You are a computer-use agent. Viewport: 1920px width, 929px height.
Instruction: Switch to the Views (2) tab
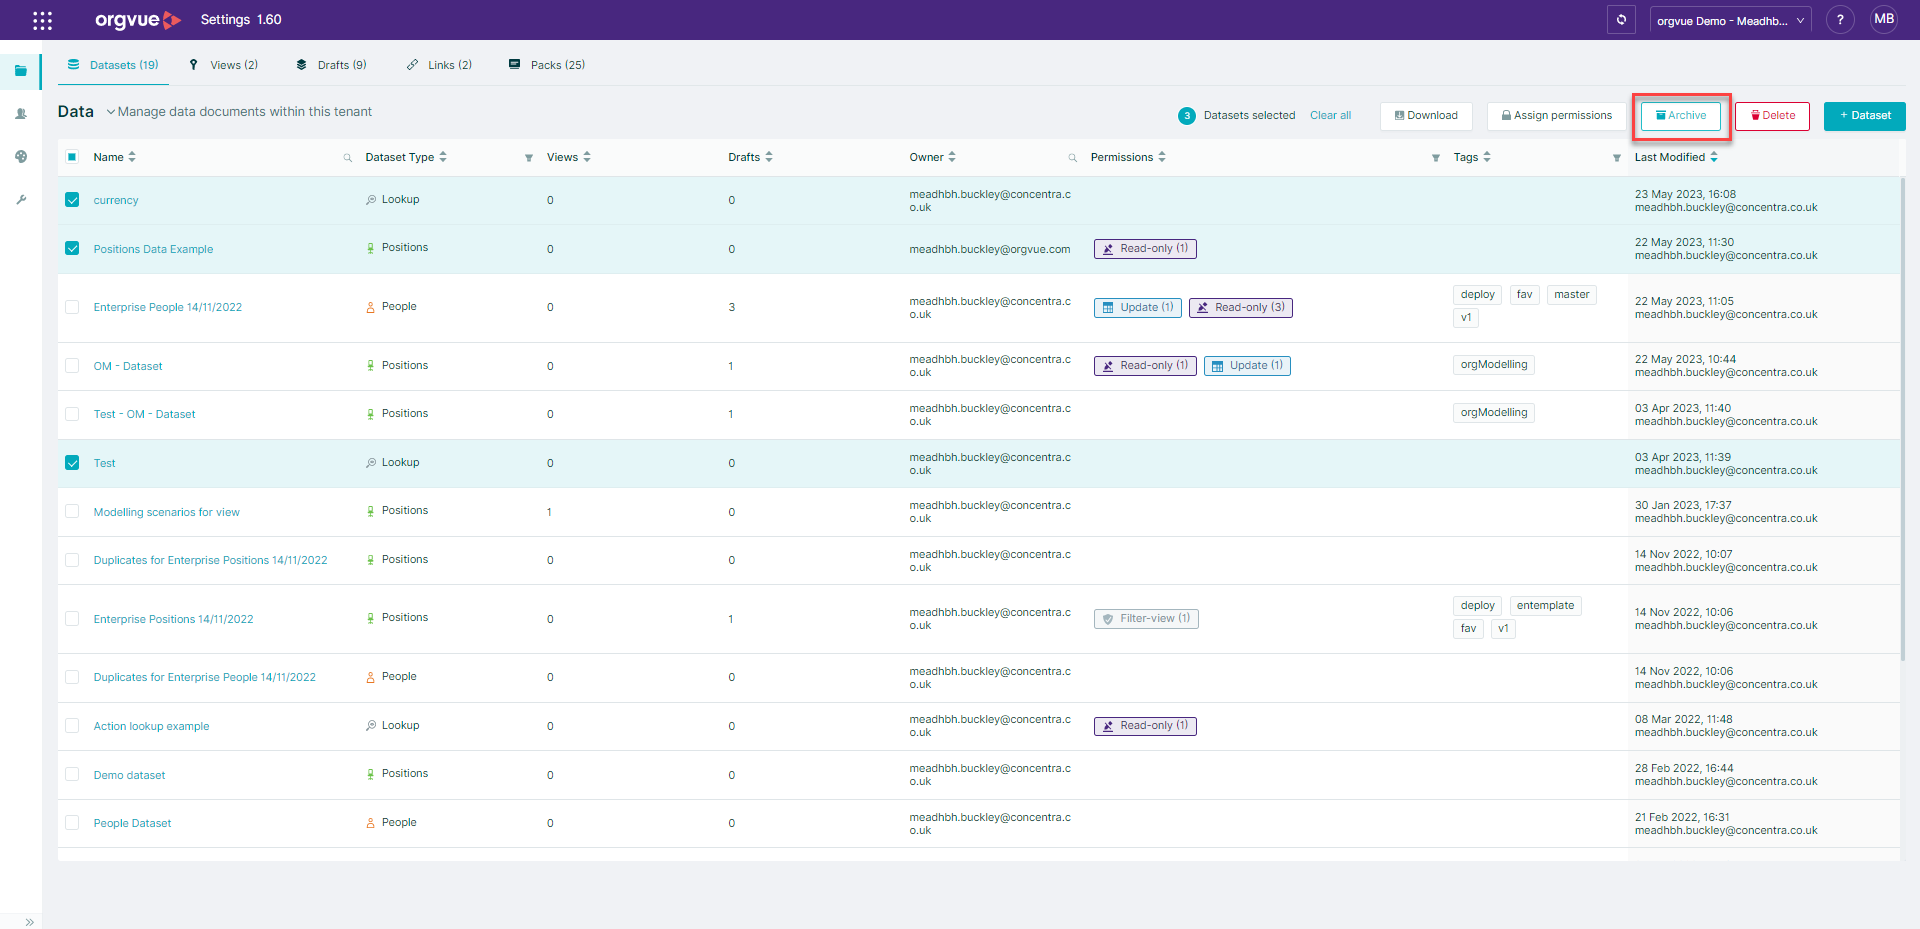point(223,65)
